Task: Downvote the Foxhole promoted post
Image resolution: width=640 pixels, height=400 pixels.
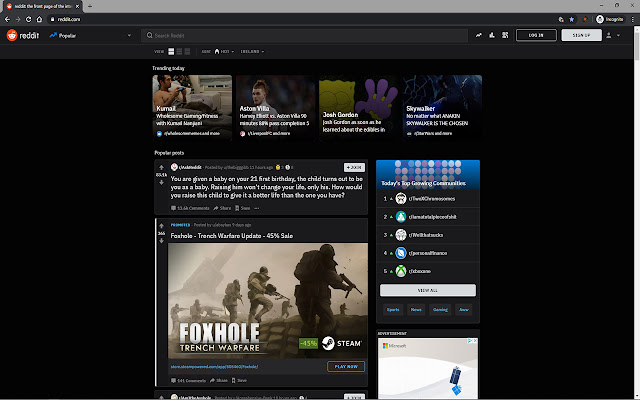Action: point(161,241)
